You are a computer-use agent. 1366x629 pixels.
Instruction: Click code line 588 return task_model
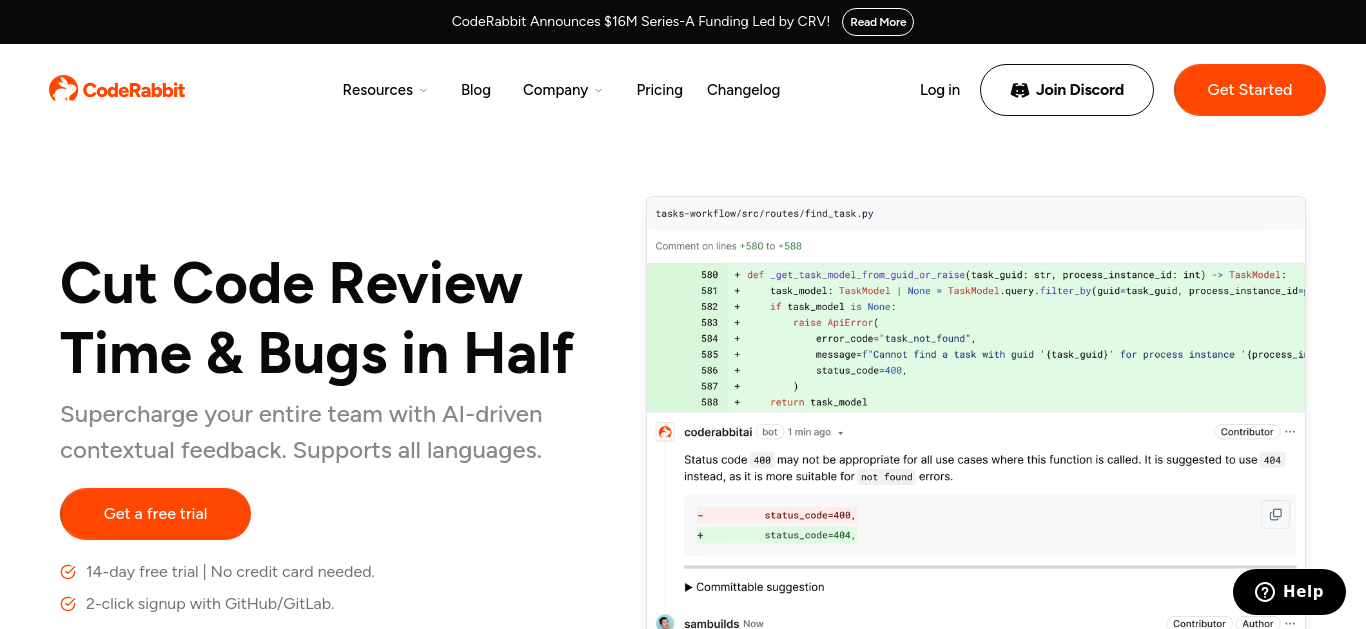976,402
